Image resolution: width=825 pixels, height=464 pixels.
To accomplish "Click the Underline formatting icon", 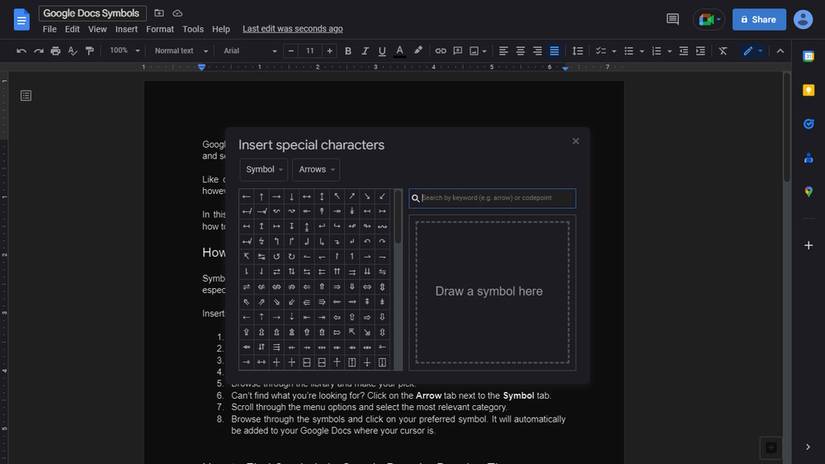I will [x=382, y=51].
